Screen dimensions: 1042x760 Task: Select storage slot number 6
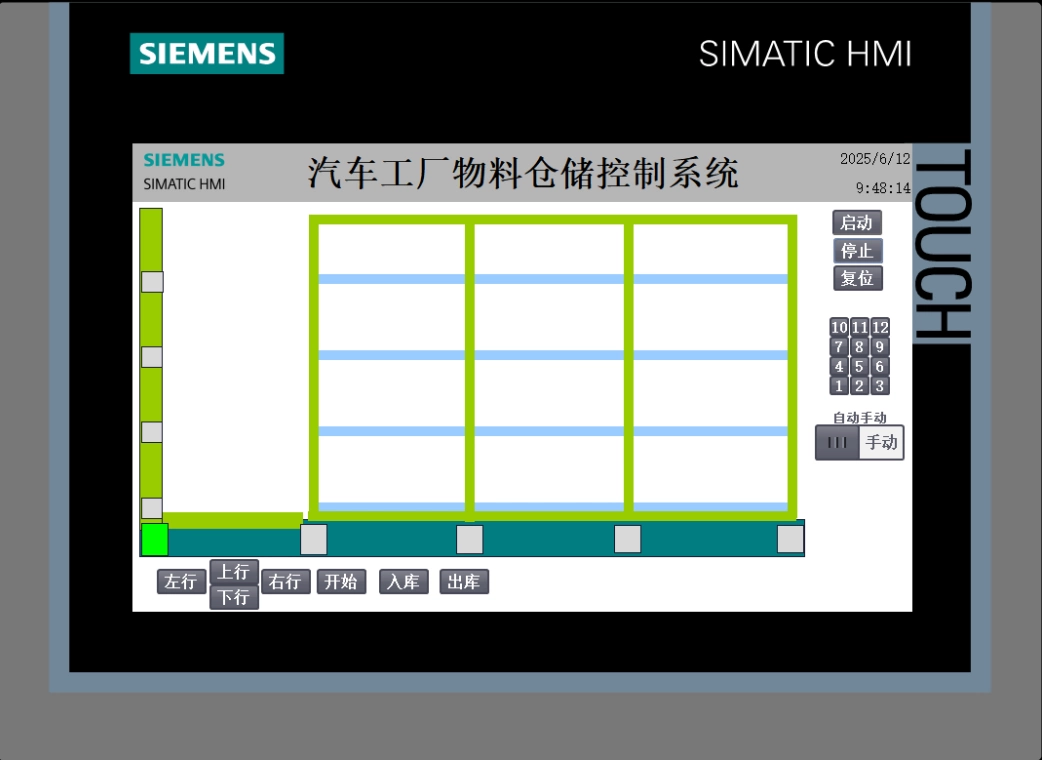pos(880,366)
